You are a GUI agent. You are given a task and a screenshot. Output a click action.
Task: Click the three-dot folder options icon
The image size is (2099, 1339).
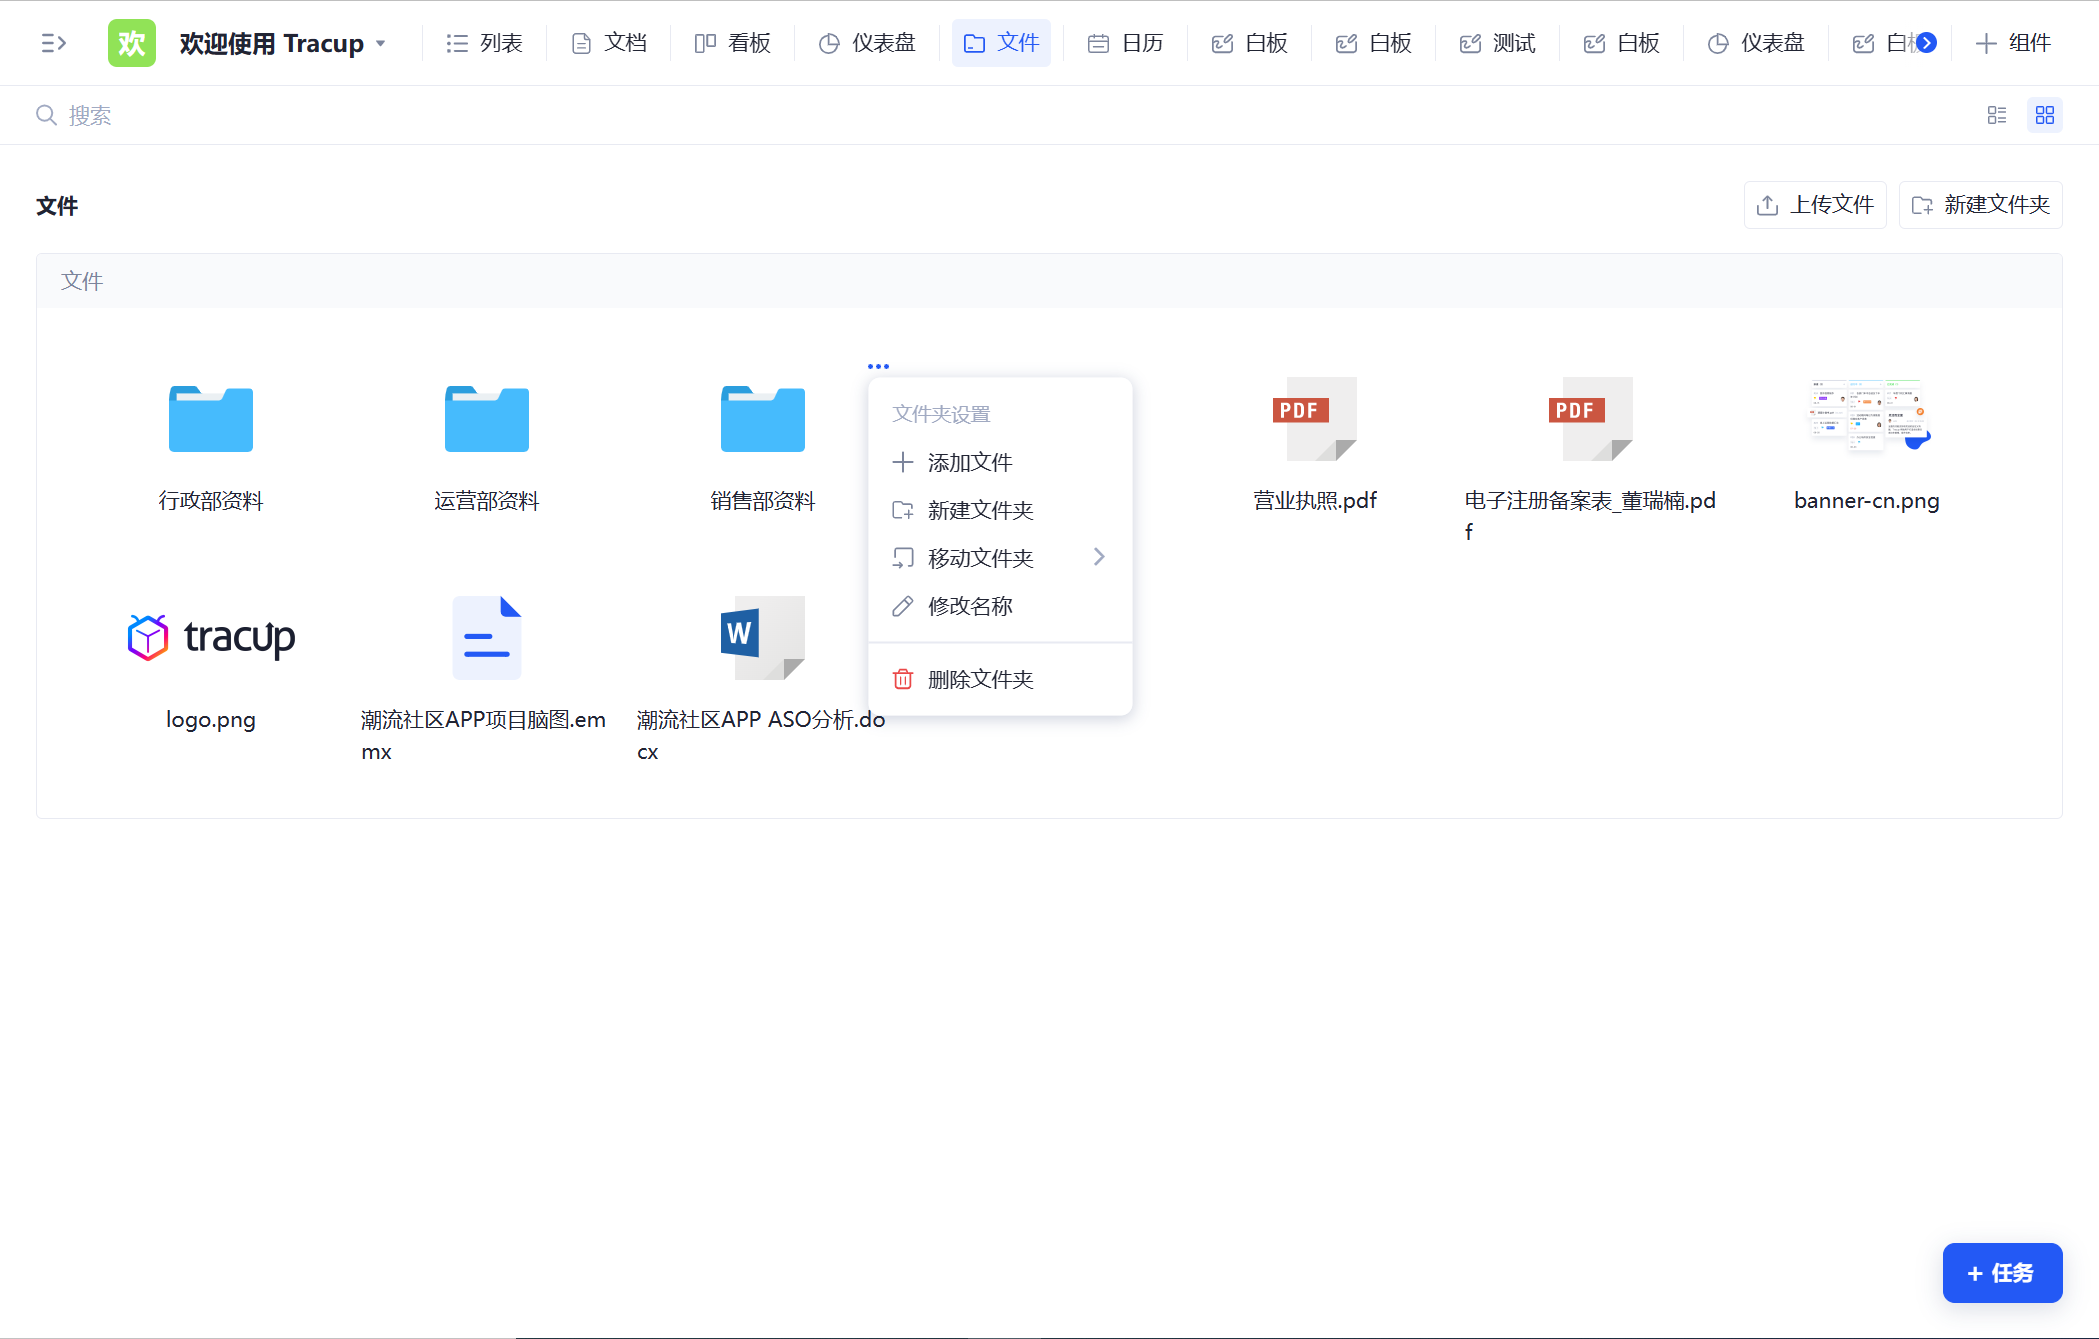[878, 366]
